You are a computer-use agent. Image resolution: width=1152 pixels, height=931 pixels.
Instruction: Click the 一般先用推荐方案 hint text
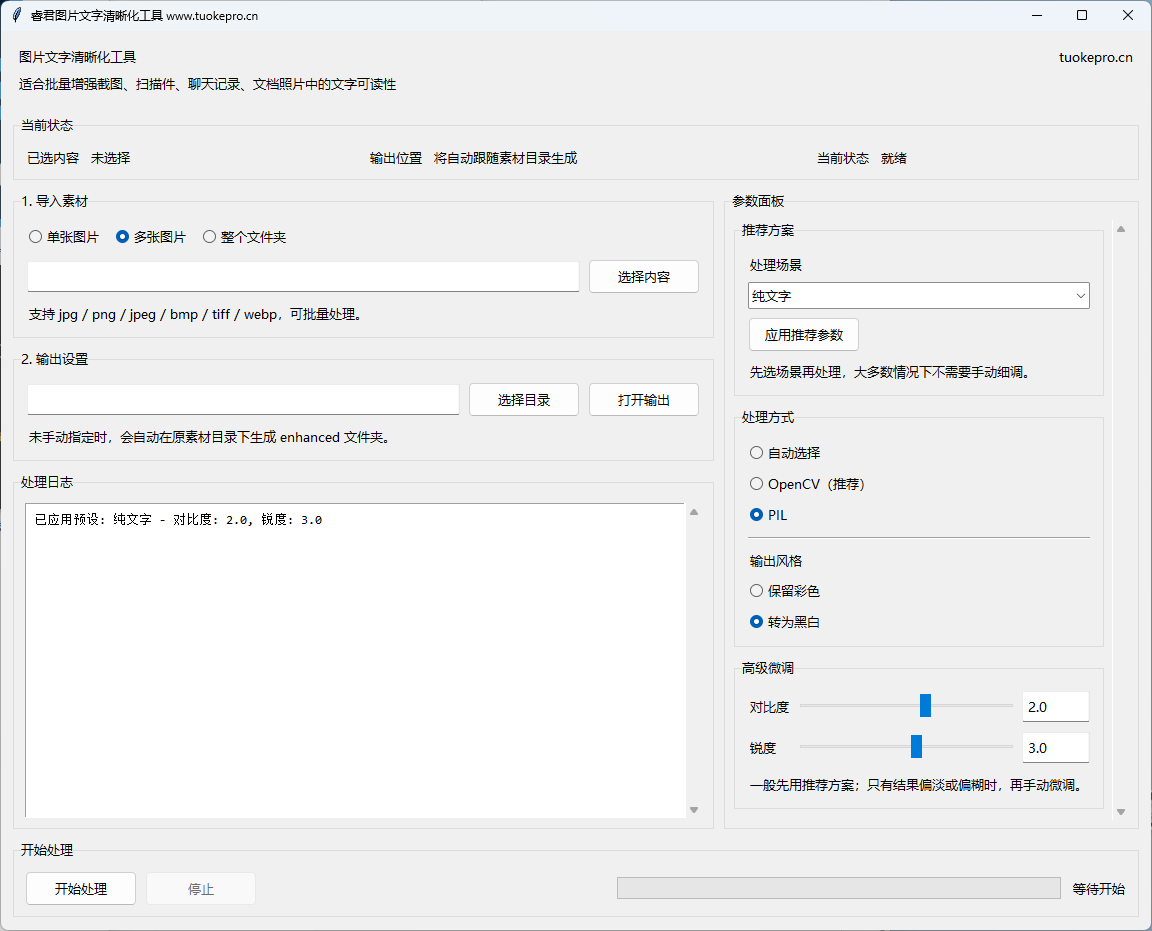(x=918, y=786)
